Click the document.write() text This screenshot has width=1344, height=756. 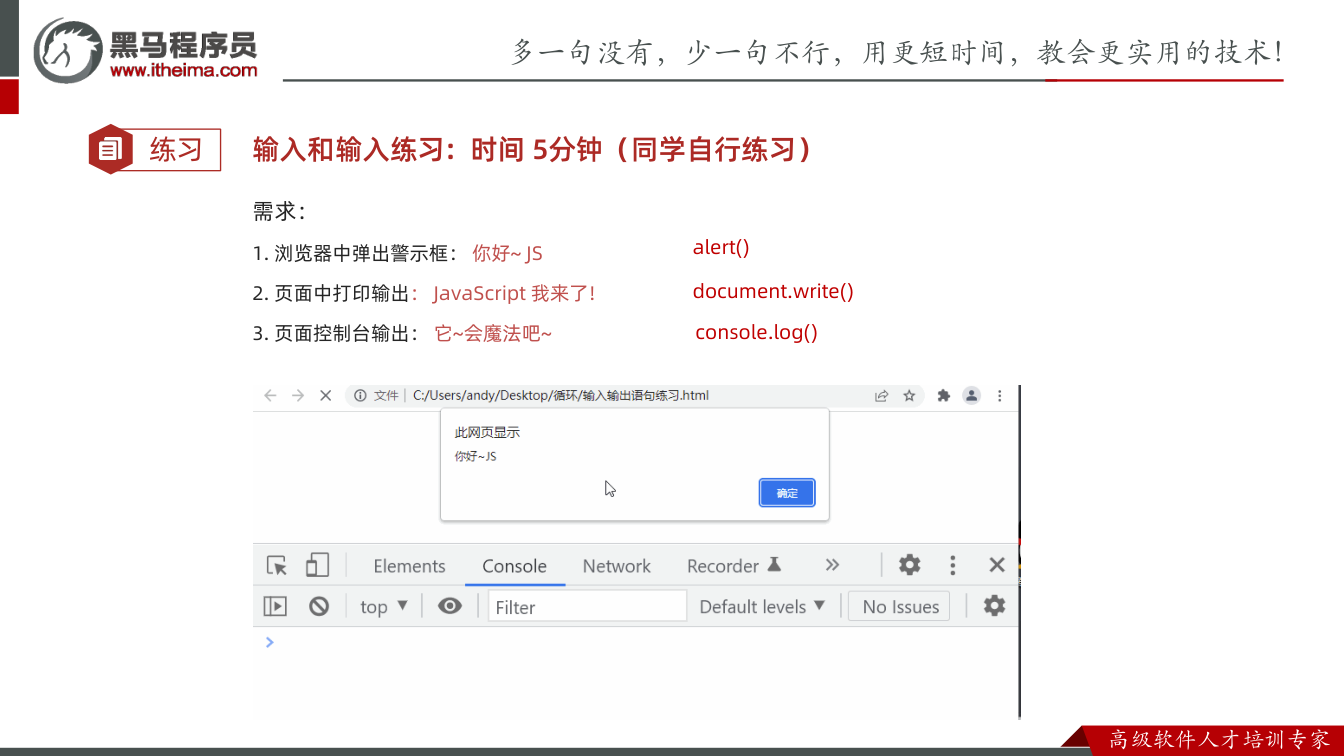(x=773, y=291)
